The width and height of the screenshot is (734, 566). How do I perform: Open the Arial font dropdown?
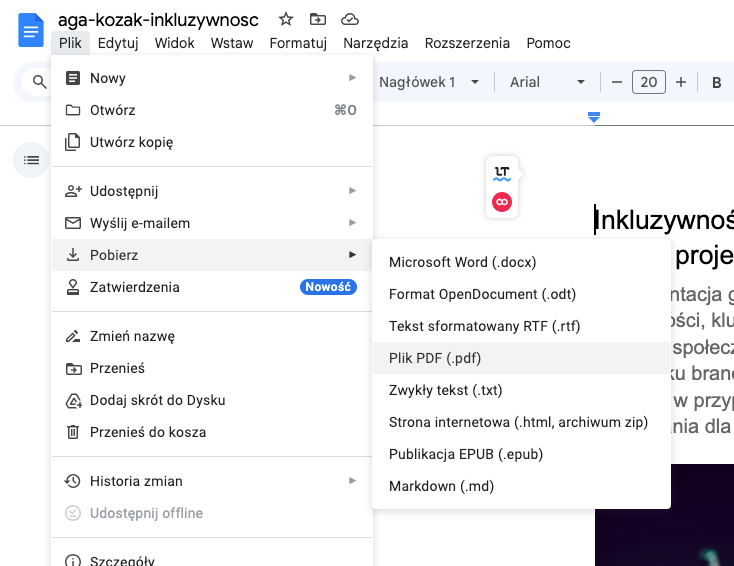pos(547,83)
